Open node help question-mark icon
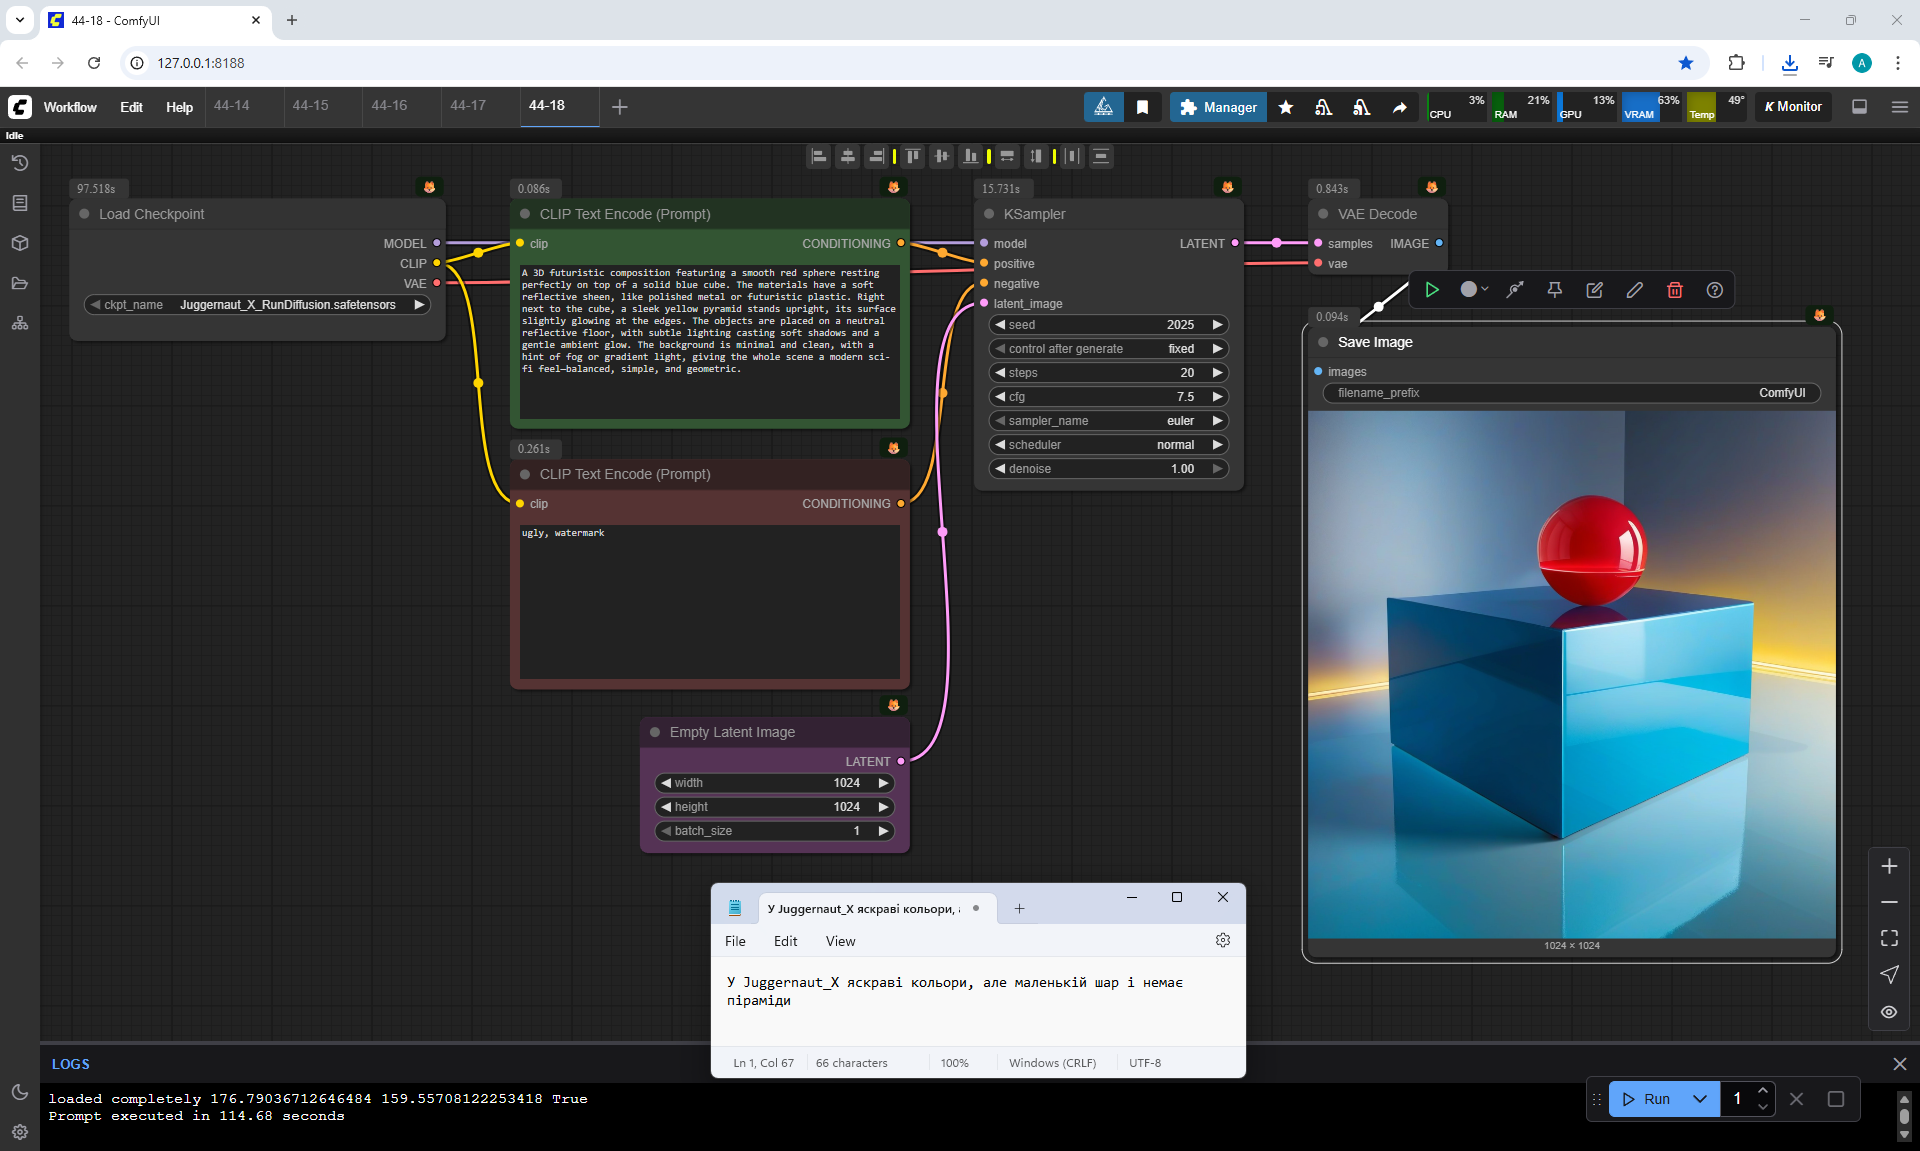The height and width of the screenshot is (1151, 1920). point(1714,290)
